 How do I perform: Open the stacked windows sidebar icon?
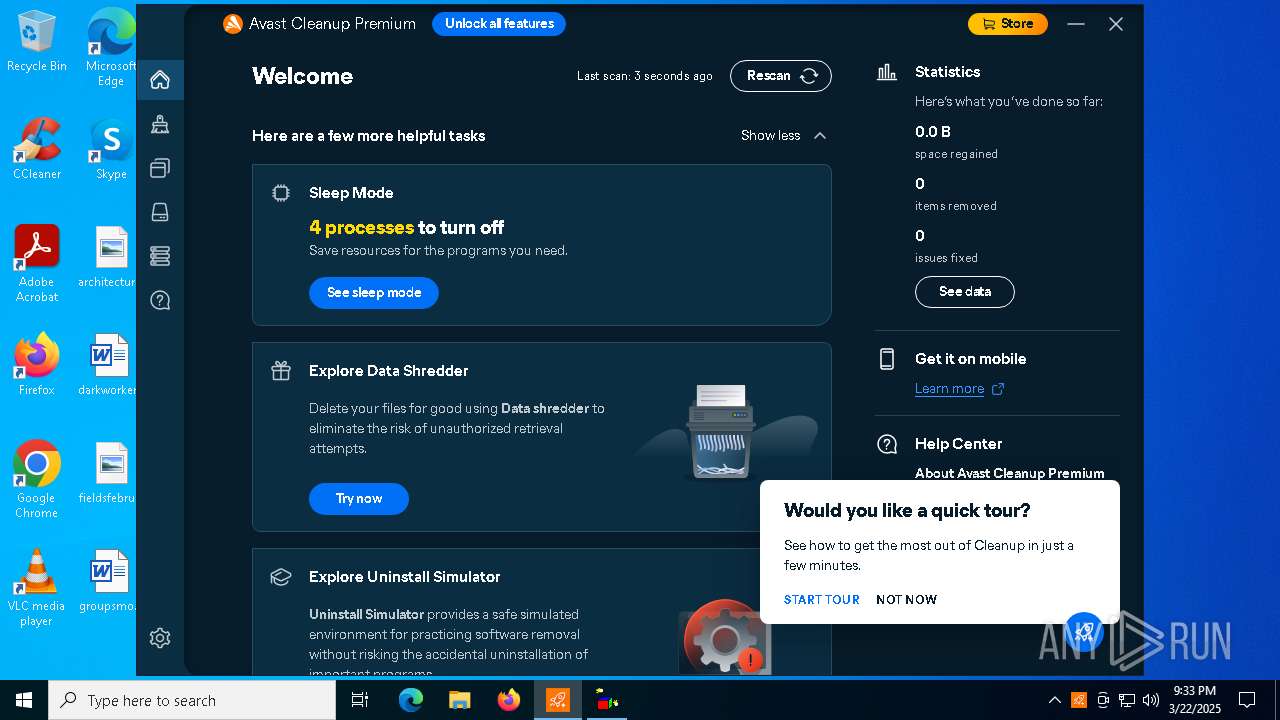point(160,168)
